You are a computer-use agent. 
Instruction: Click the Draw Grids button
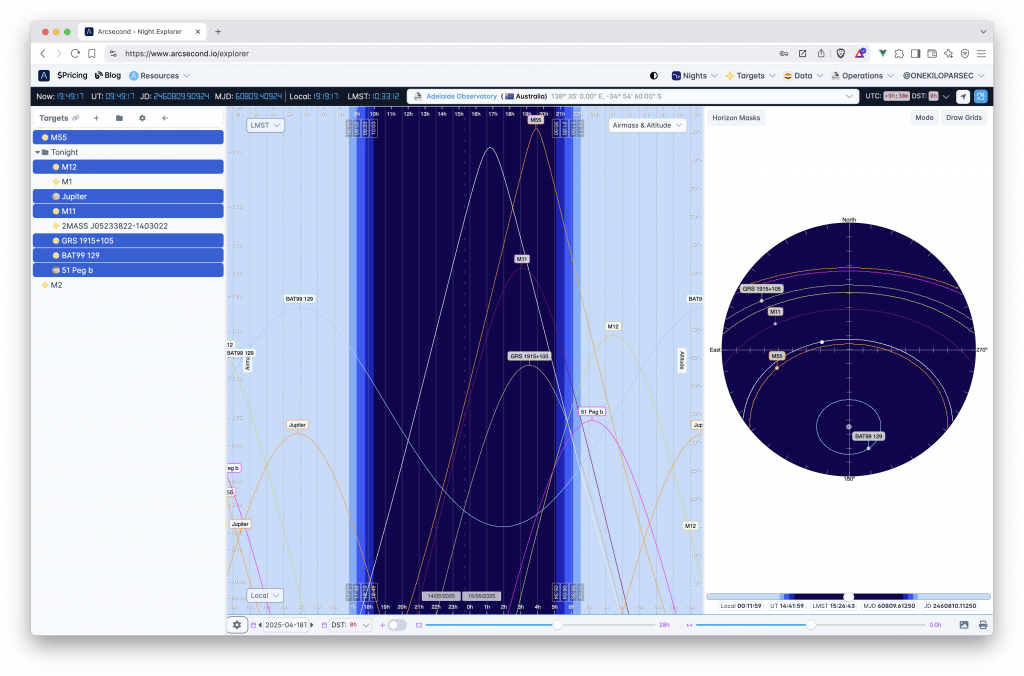point(964,118)
